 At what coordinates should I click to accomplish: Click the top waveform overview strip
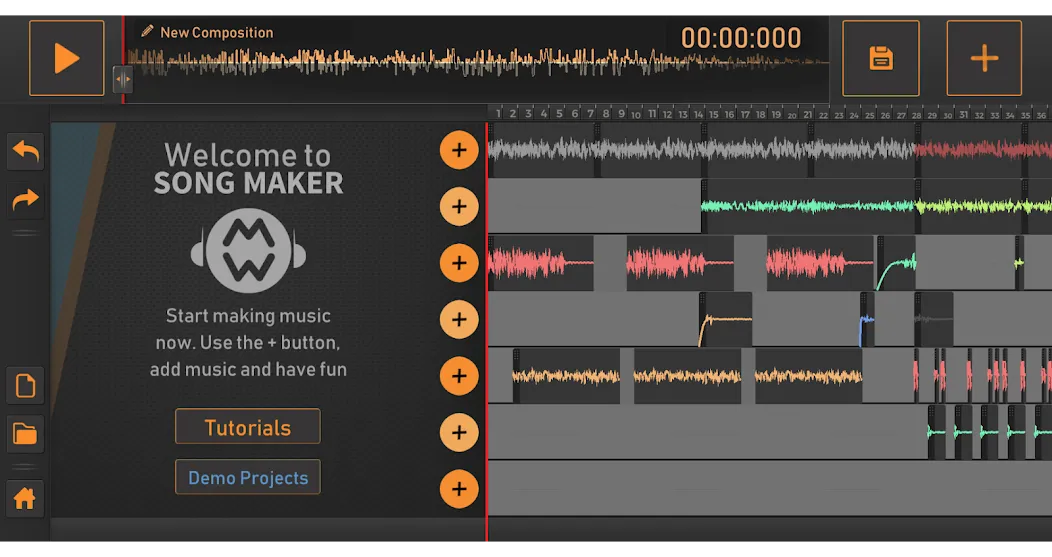(476, 62)
